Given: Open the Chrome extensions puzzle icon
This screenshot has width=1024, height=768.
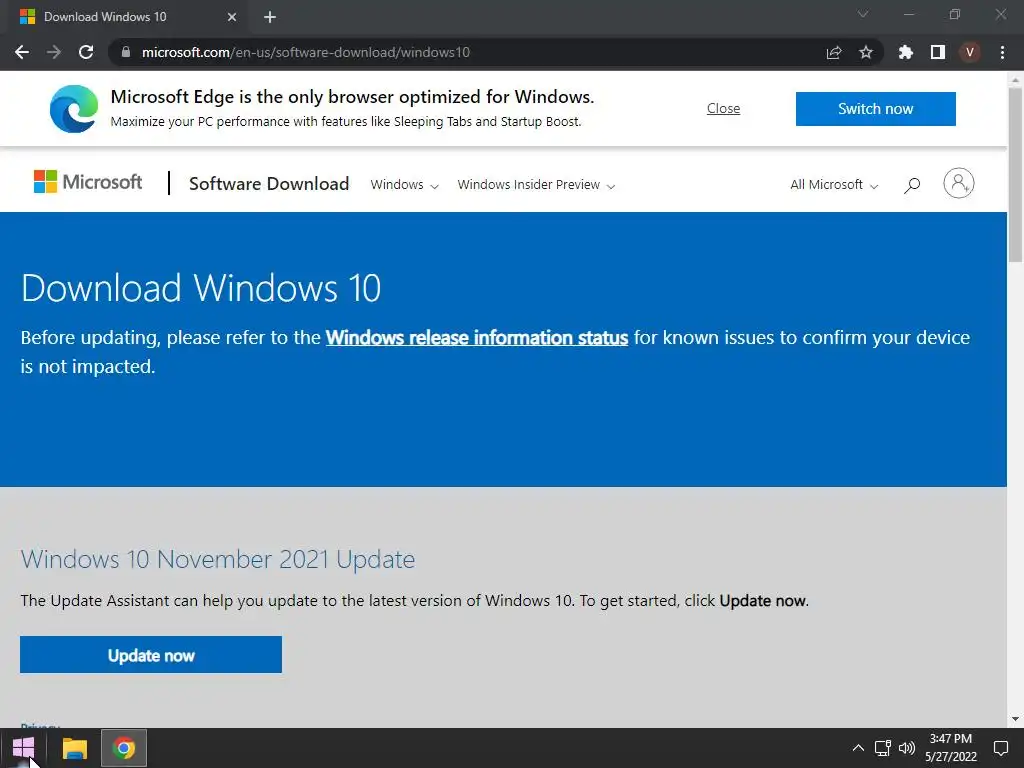Looking at the screenshot, I should point(906,52).
